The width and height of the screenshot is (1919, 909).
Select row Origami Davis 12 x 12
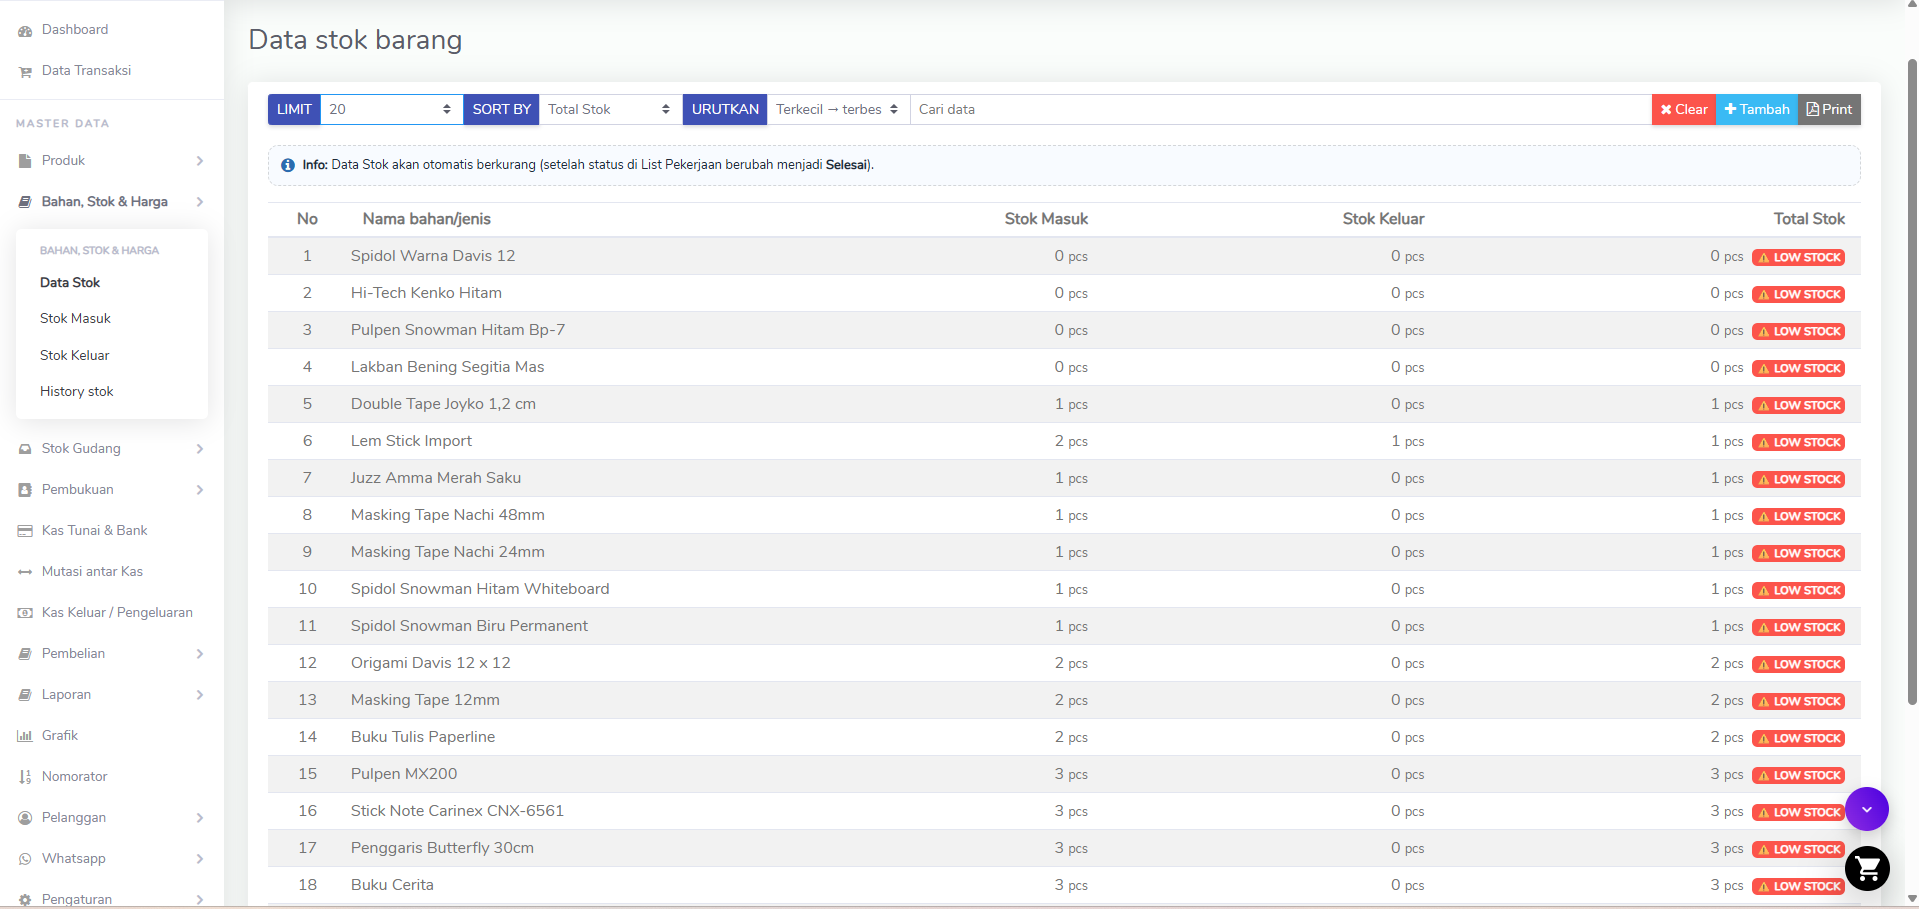(x=1064, y=663)
